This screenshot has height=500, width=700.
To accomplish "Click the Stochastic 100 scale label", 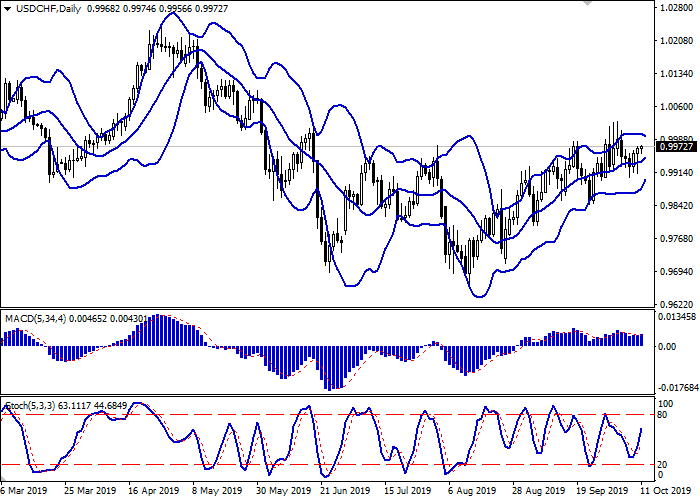I will [x=662, y=402].
